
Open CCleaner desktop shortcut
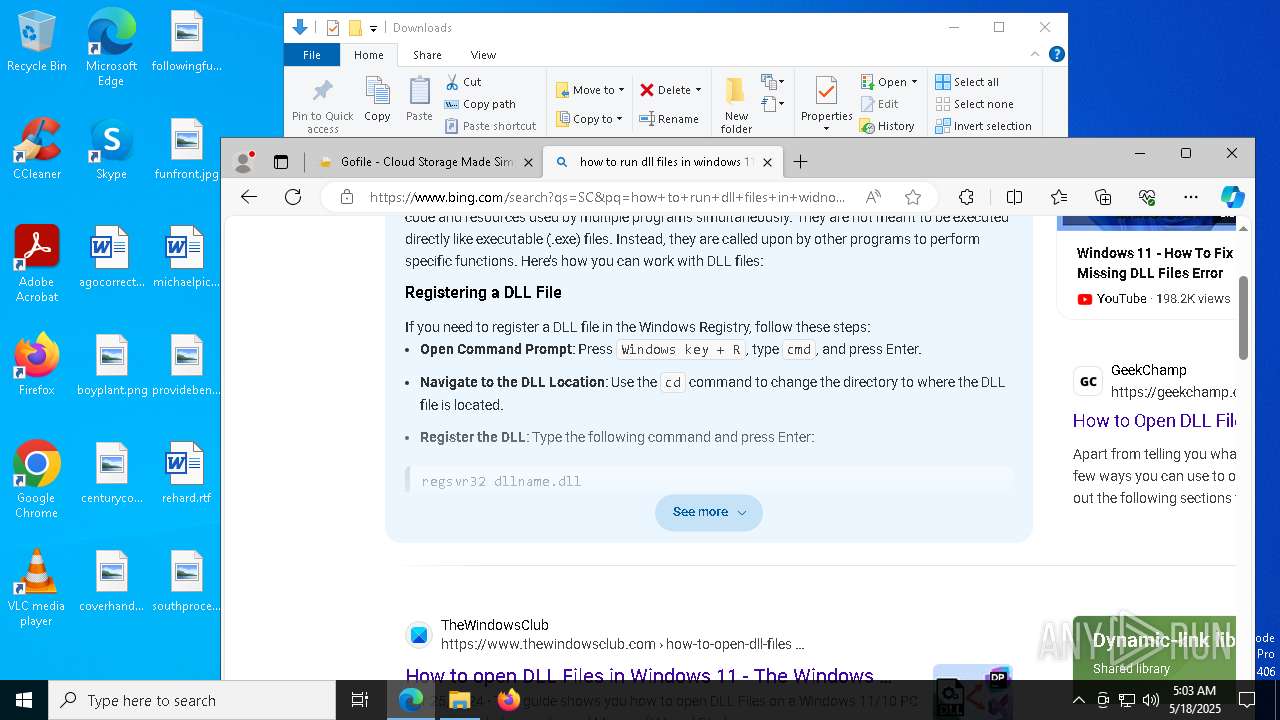point(36,149)
